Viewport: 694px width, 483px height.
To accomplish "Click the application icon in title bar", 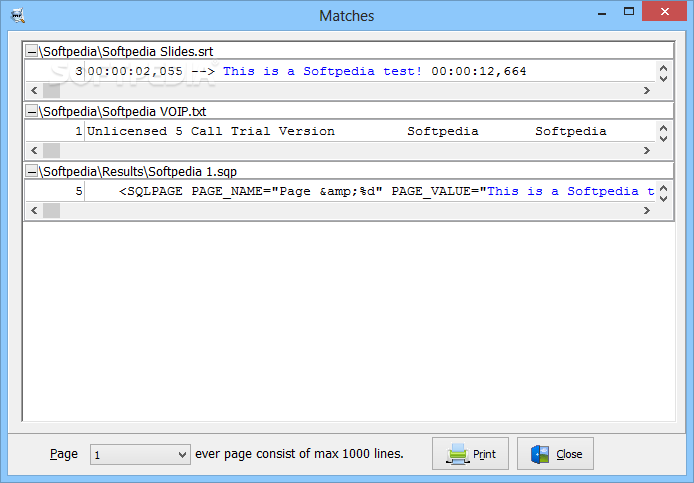I will click(x=18, y=16).
